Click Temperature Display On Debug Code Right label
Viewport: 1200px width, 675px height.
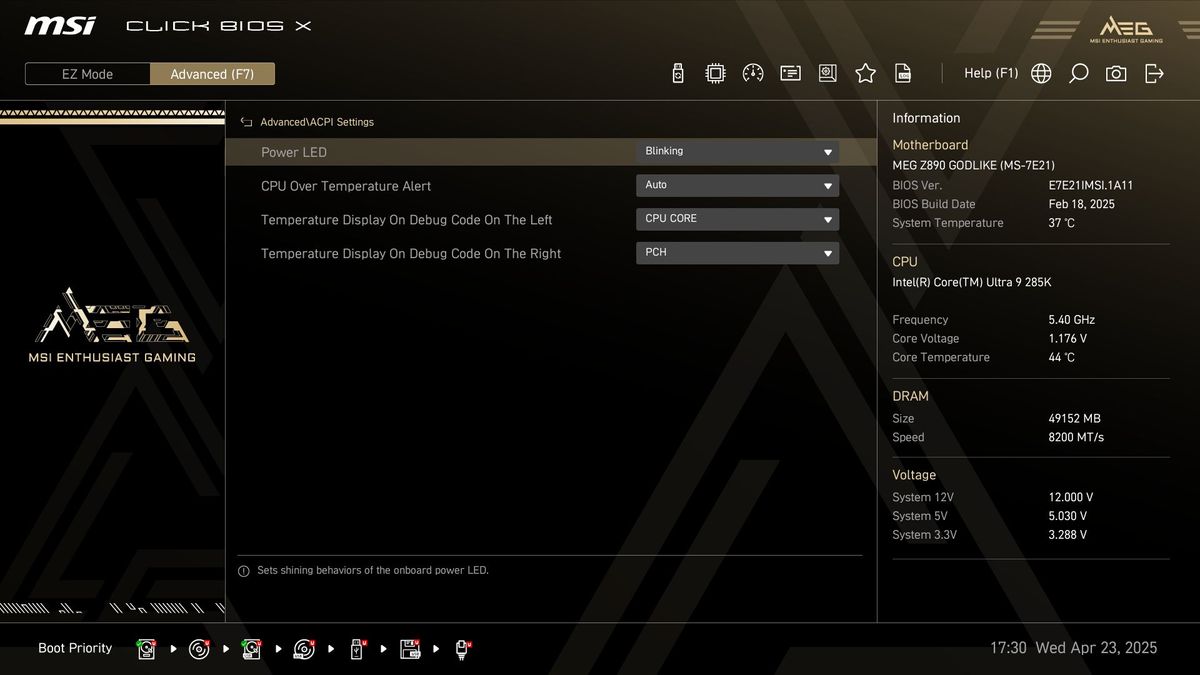tap(411, 254)
